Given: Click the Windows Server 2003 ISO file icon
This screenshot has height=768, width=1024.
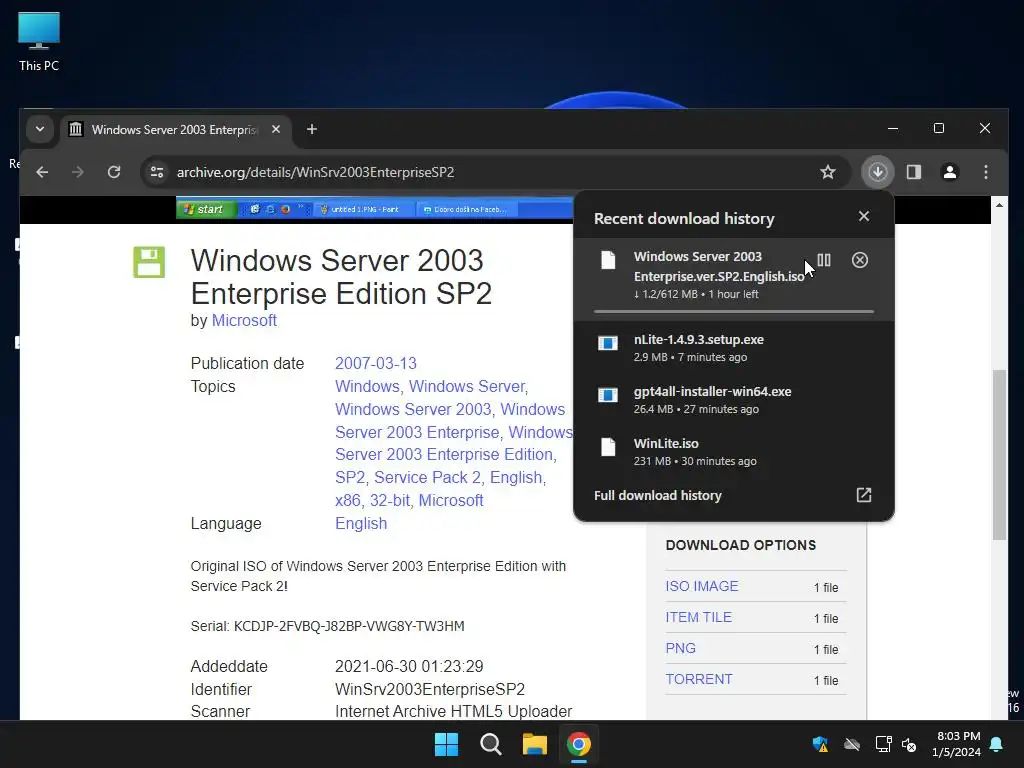Looking at the screenshot, I should click(x=608, y=260).
